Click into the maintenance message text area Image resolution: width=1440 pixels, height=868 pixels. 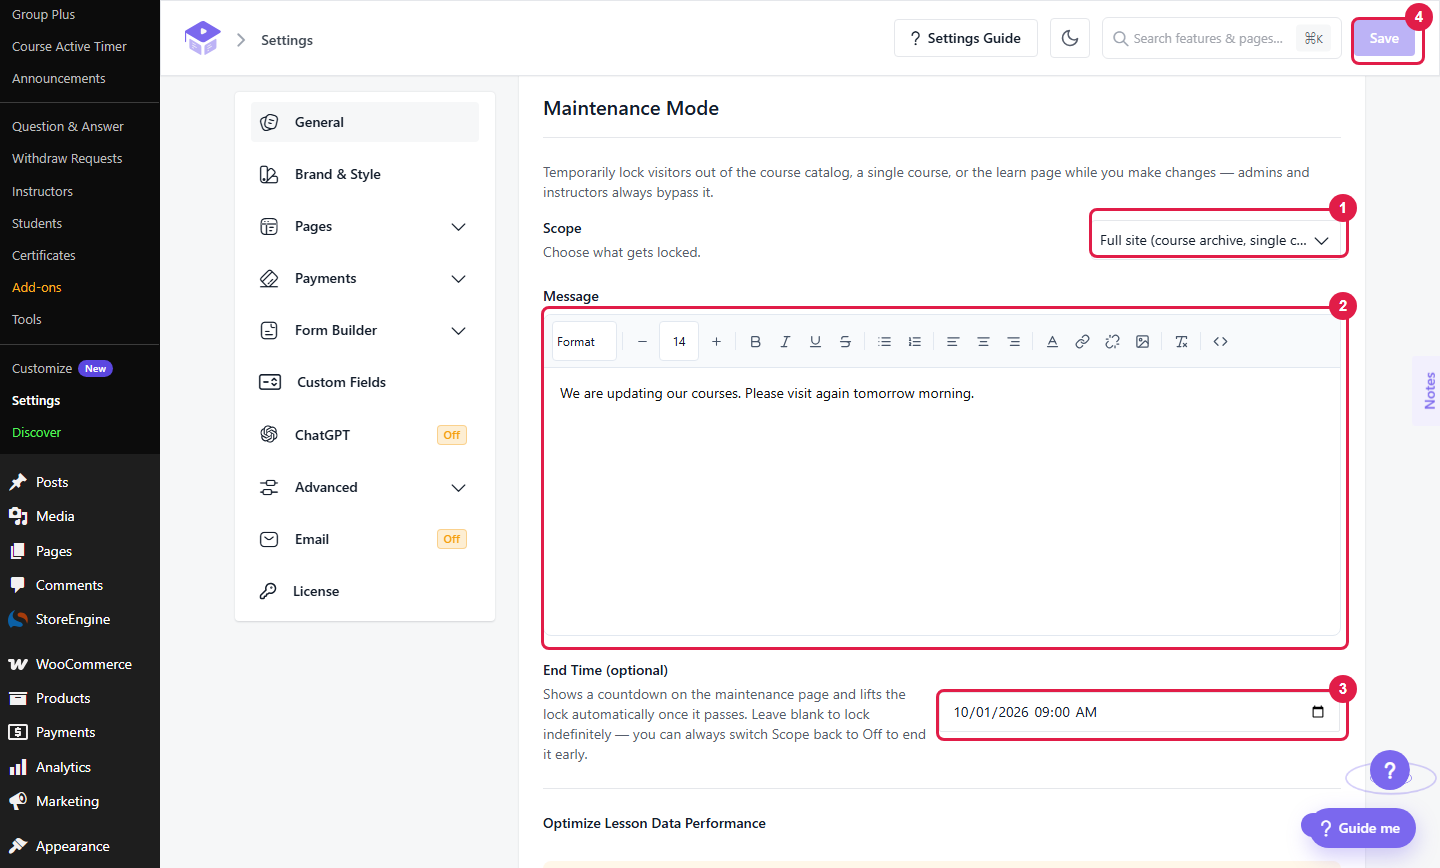[942, 501]
